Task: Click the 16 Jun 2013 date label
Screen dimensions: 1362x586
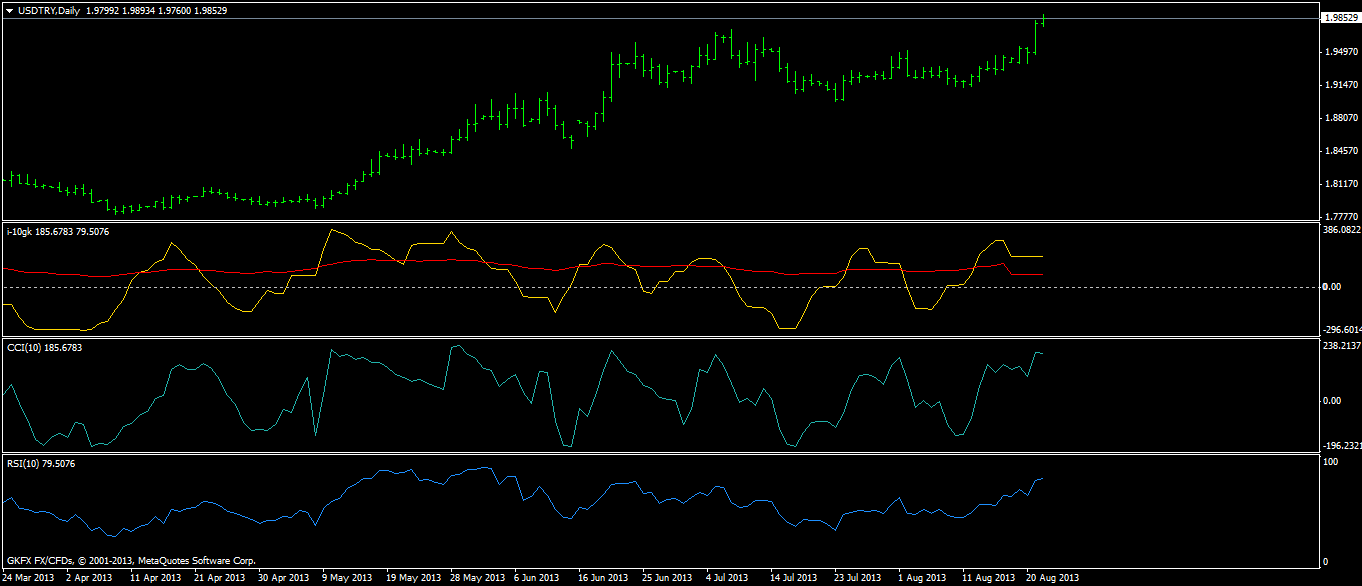Action: [604, 578]
